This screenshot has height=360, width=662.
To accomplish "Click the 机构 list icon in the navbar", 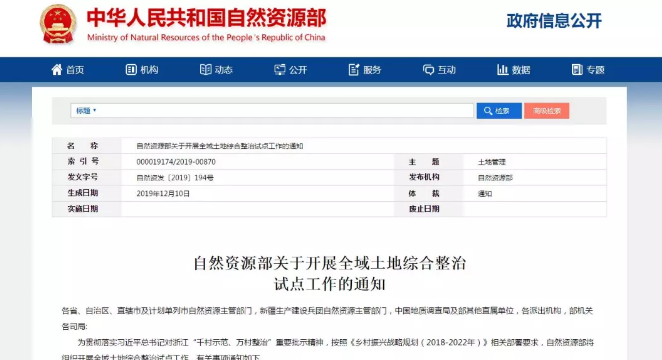I will point(131,70).
